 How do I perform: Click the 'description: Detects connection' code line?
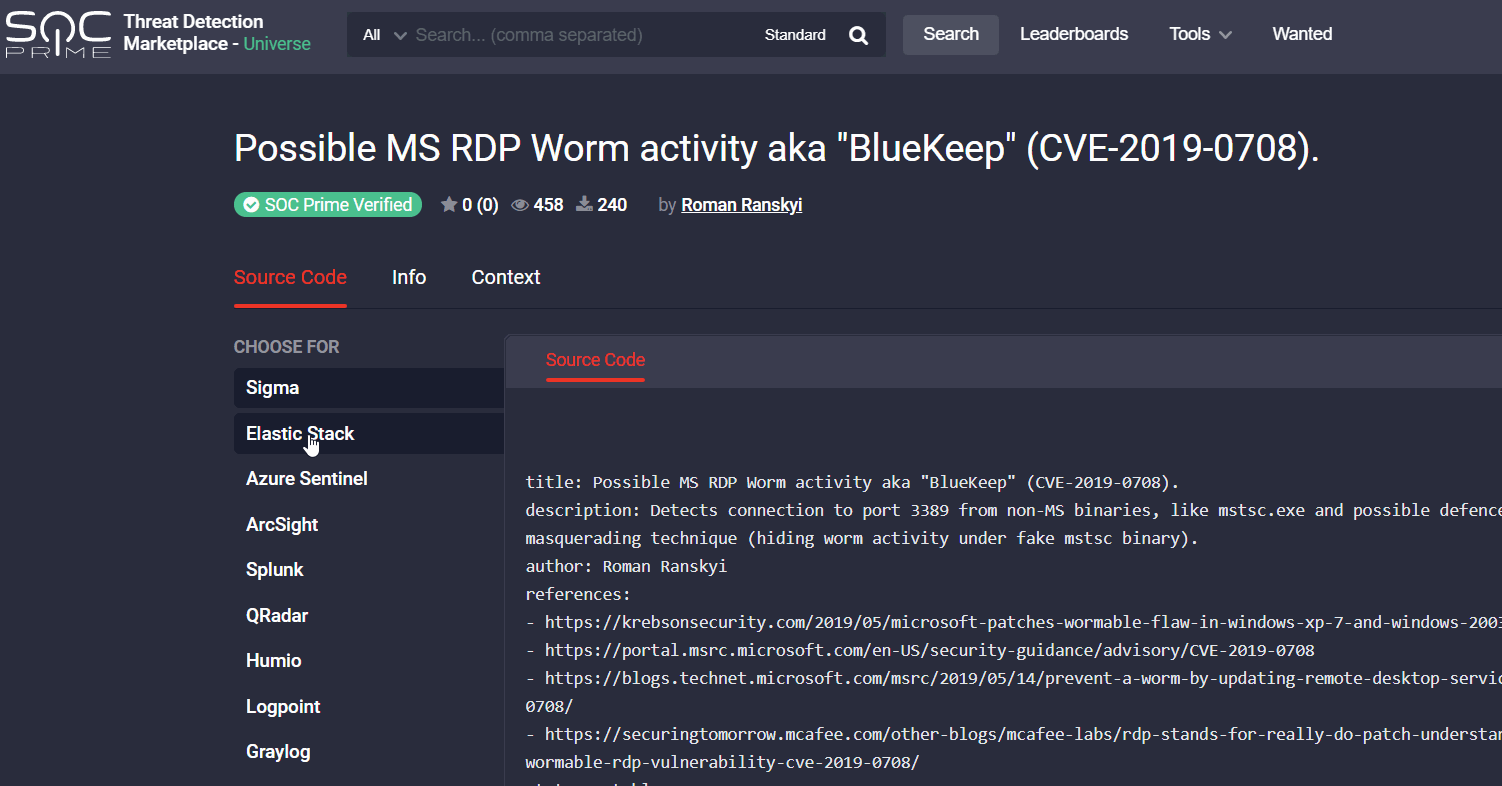click(x=1013, y=524)
